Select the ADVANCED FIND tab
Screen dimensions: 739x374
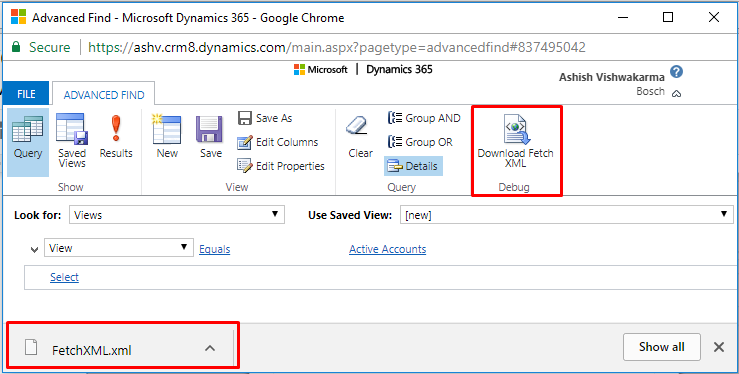pos(104,95)
